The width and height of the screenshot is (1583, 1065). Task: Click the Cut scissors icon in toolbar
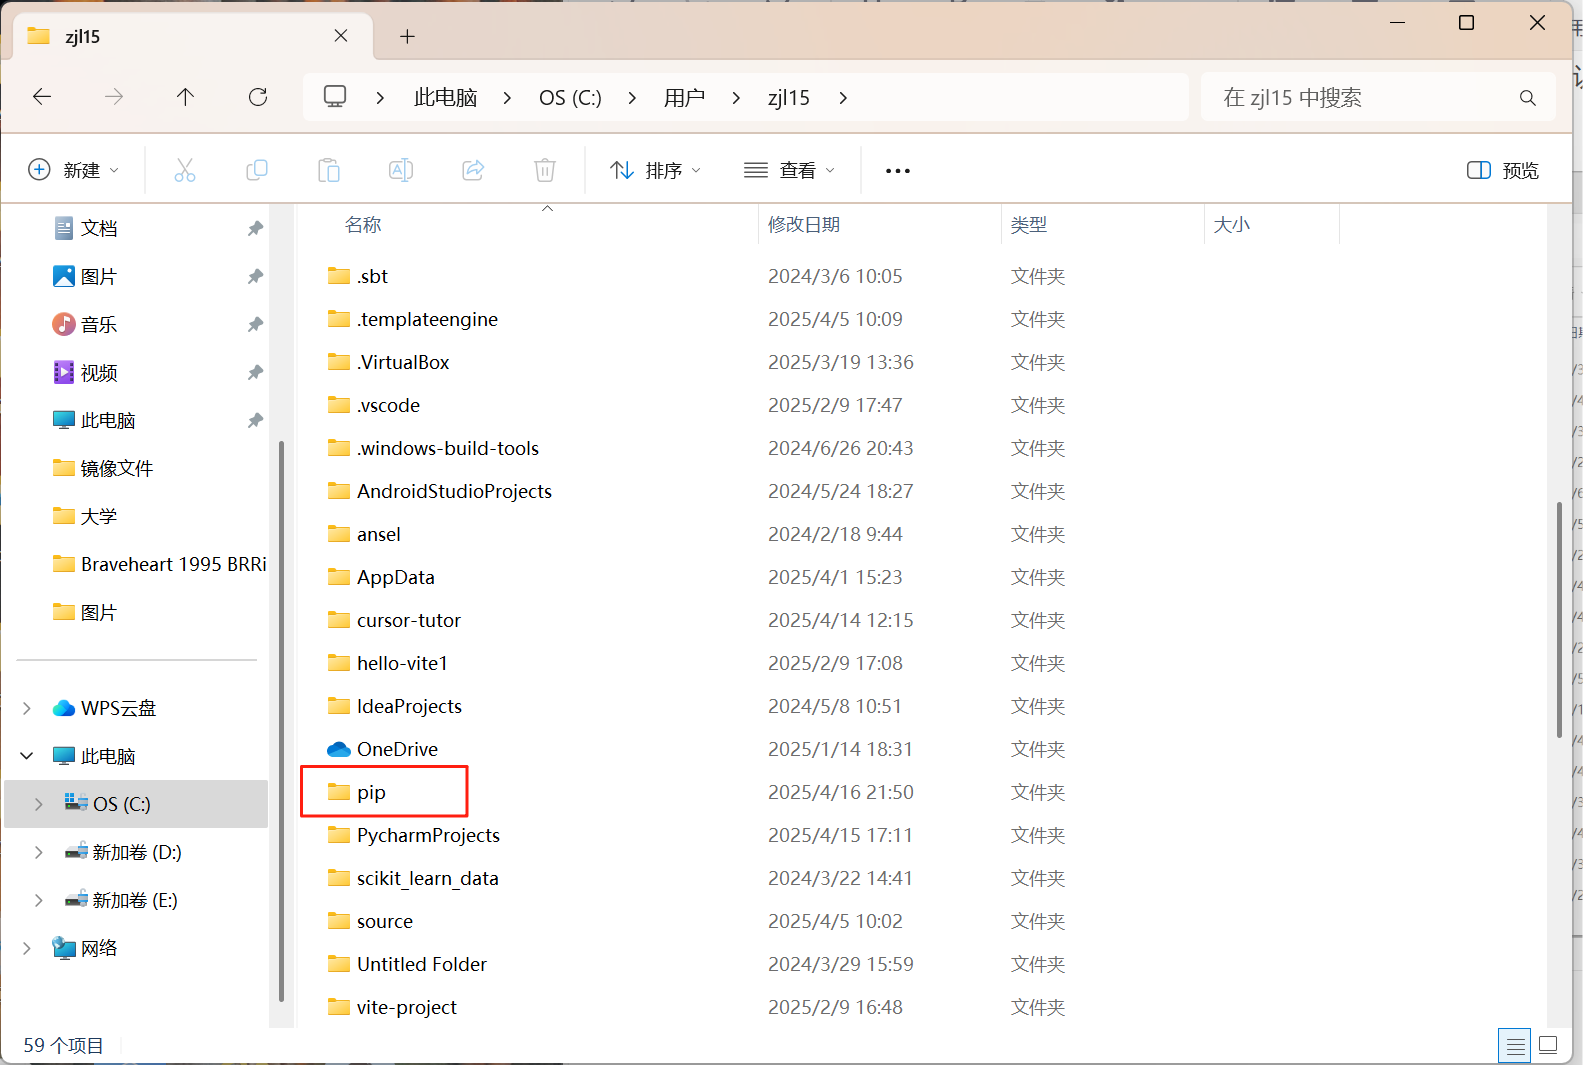[185, 170]
